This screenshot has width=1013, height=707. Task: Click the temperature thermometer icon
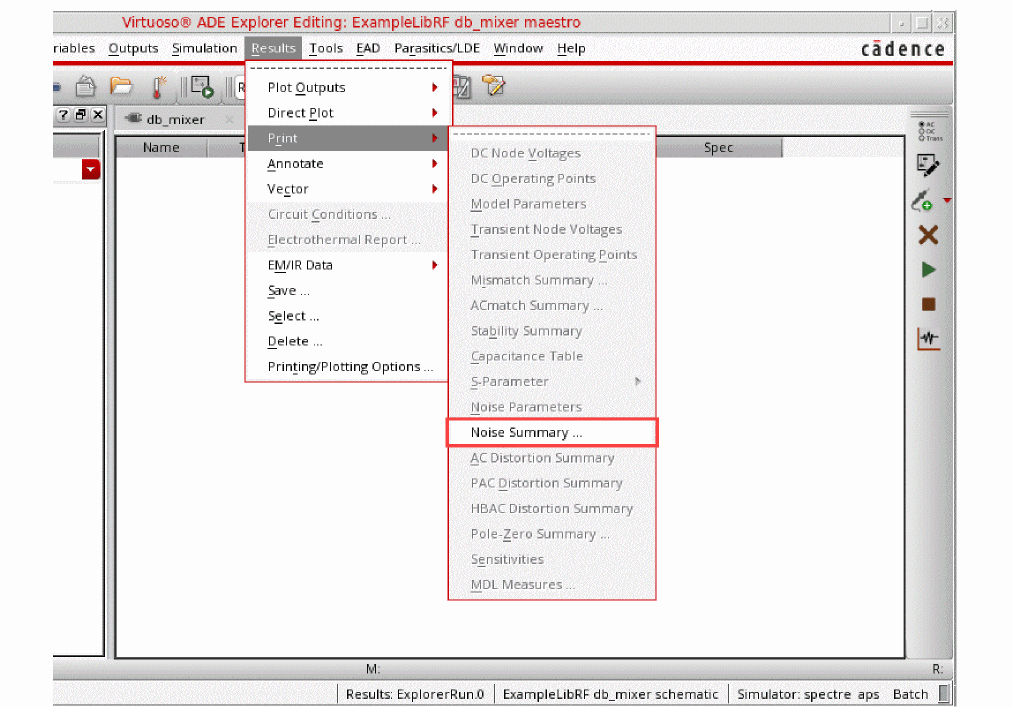[158, 87]
